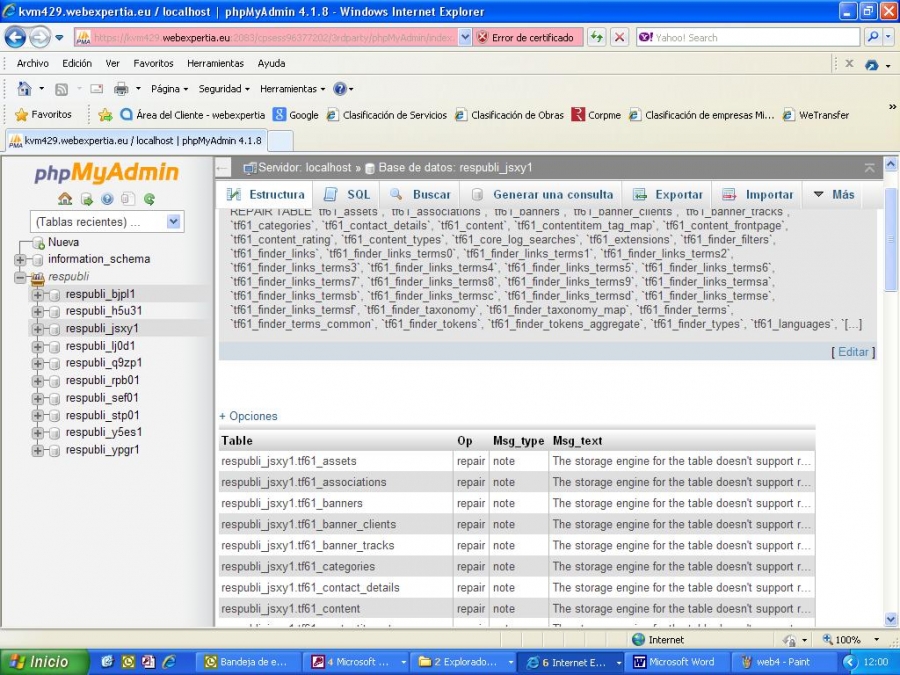Click the blue Help question-mark icon

[340, 89]
